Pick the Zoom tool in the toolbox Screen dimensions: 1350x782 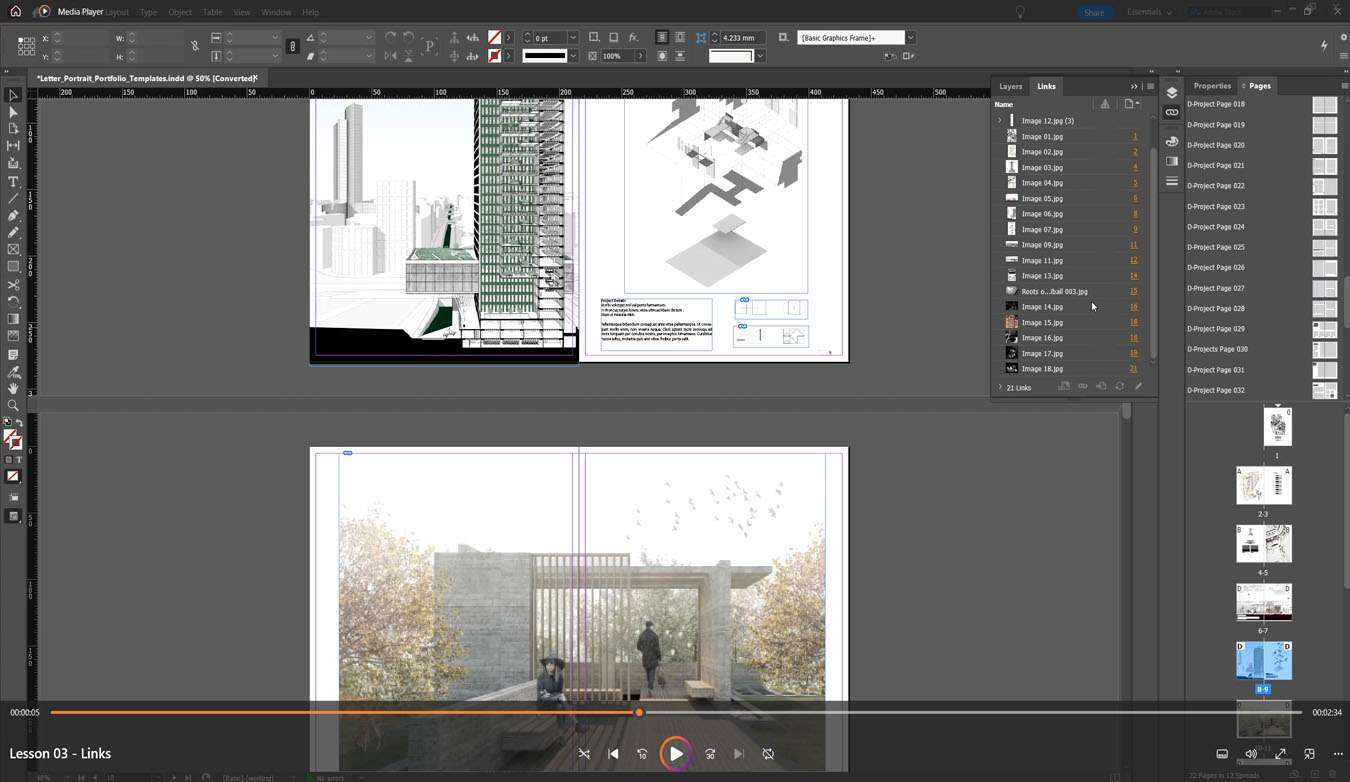pyautogui.click(x=13, y=405)
